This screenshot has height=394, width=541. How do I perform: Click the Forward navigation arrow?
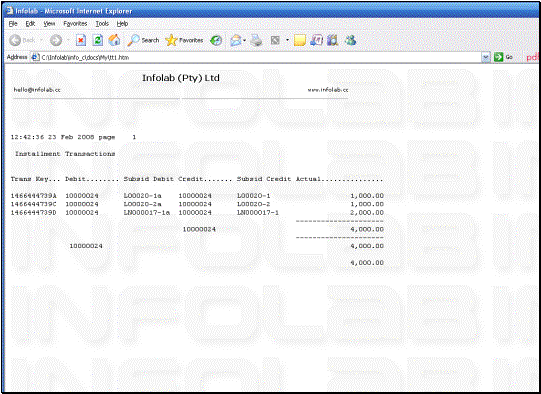click(x=56, y=41)
